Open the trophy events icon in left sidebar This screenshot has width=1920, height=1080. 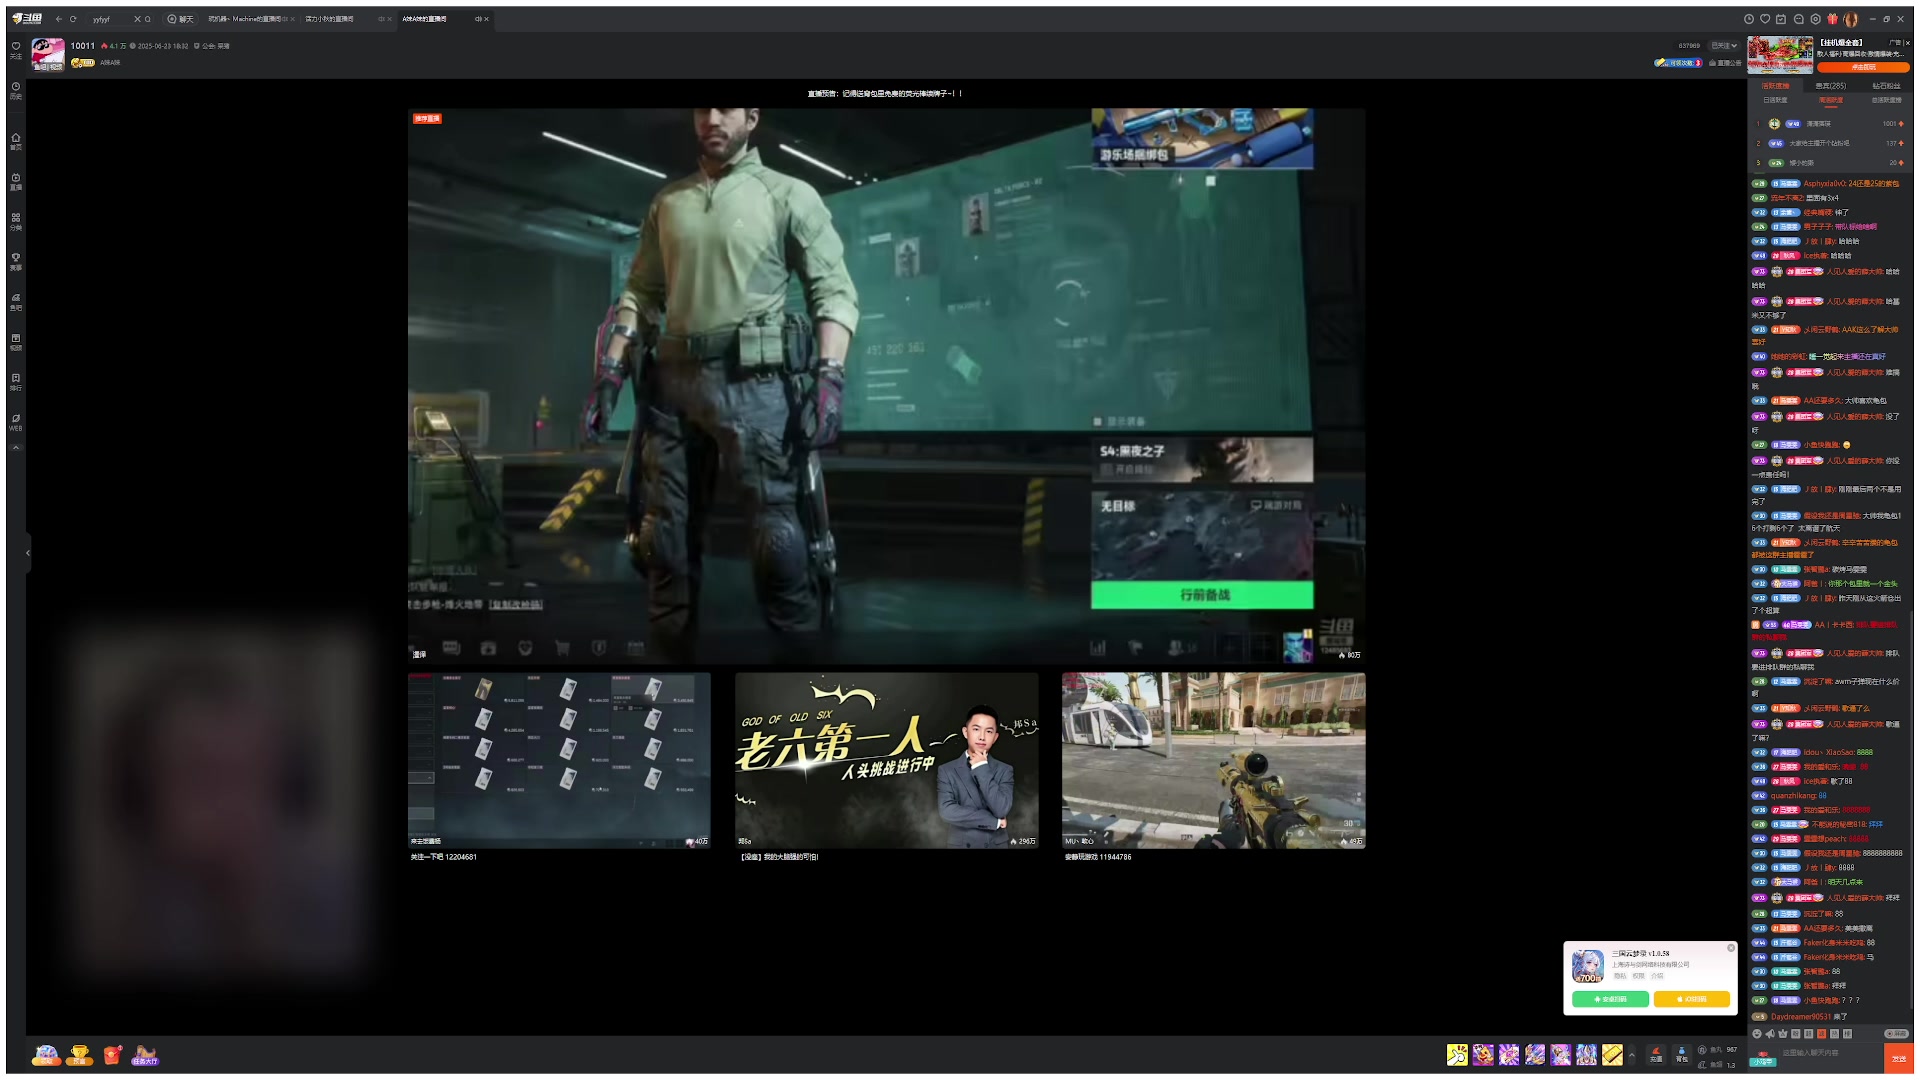[15, 261]
